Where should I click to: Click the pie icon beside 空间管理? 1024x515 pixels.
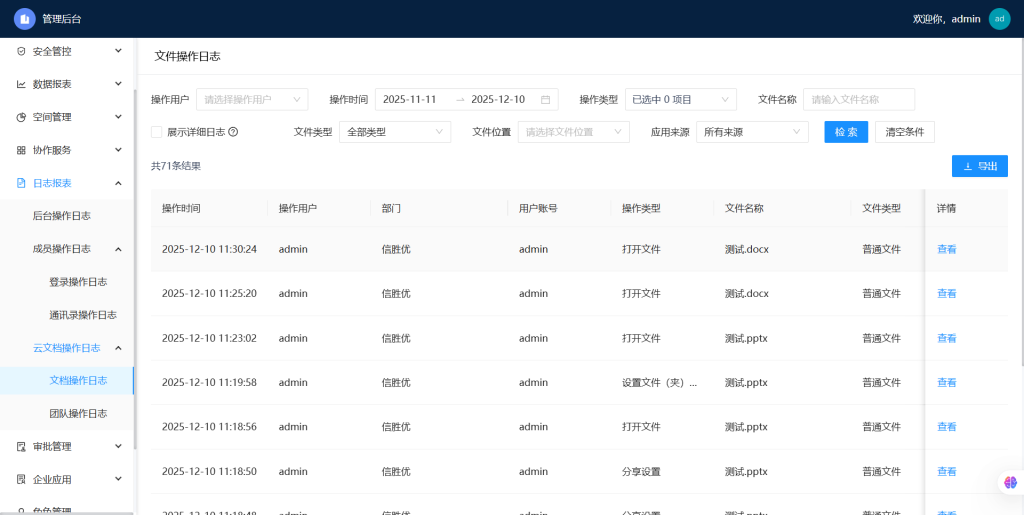click(x=21, y=117)
